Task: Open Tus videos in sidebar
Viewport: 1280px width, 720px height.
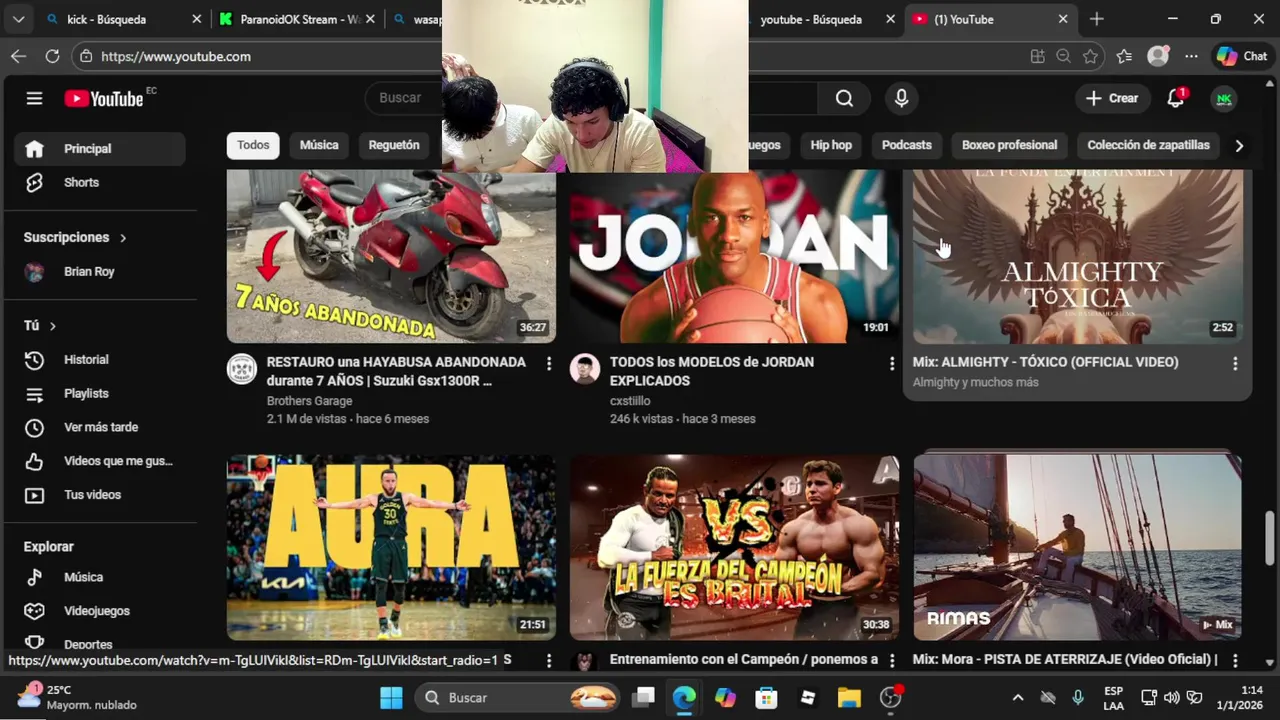Action: [99, 495]
